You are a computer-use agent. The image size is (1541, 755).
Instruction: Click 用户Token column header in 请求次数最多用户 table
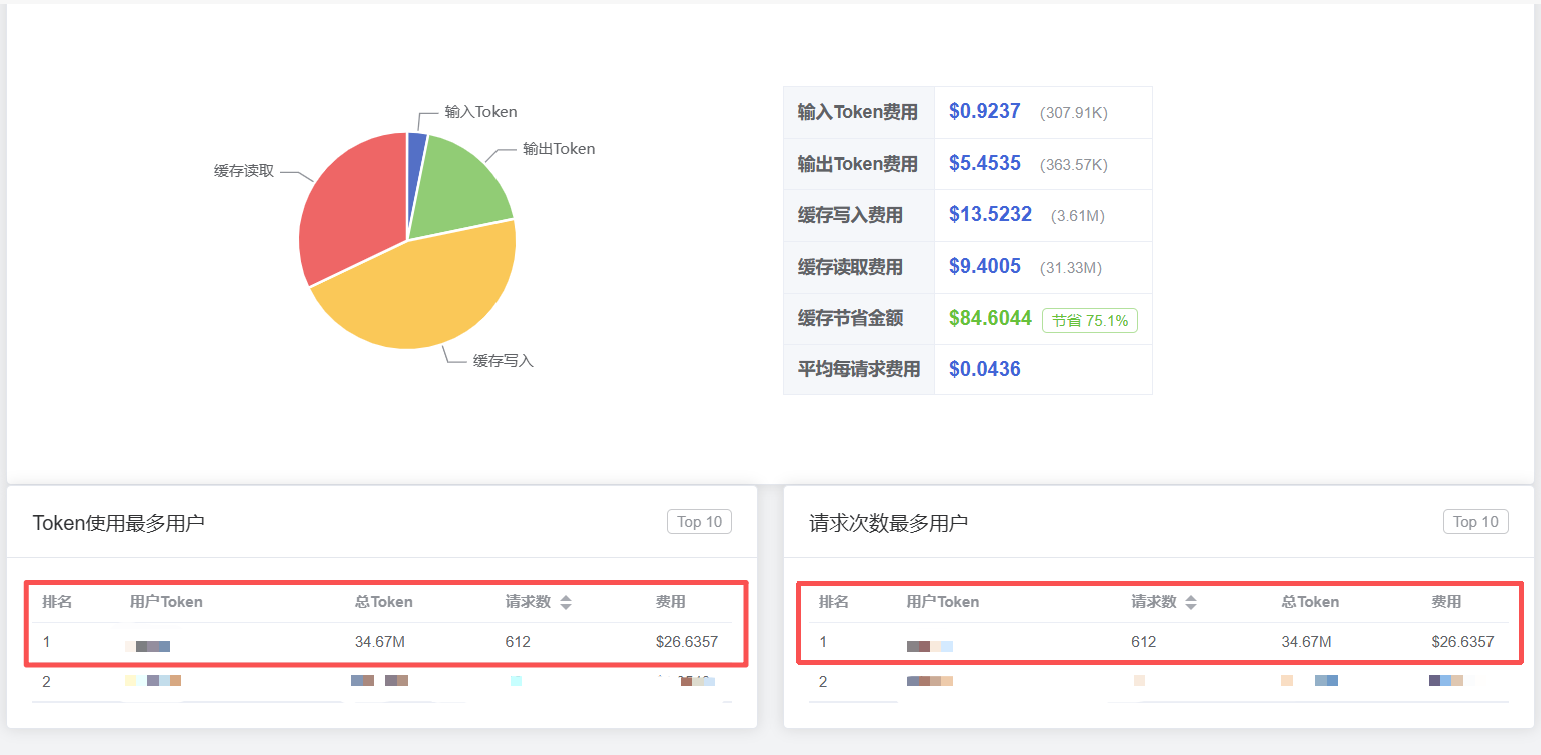pos(942,602)
